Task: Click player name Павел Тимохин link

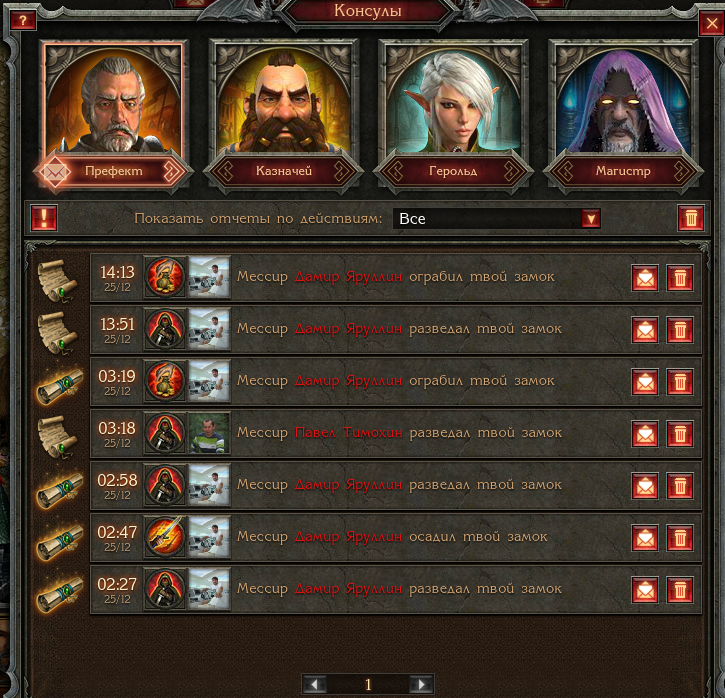Action: (x=349, y=433)
